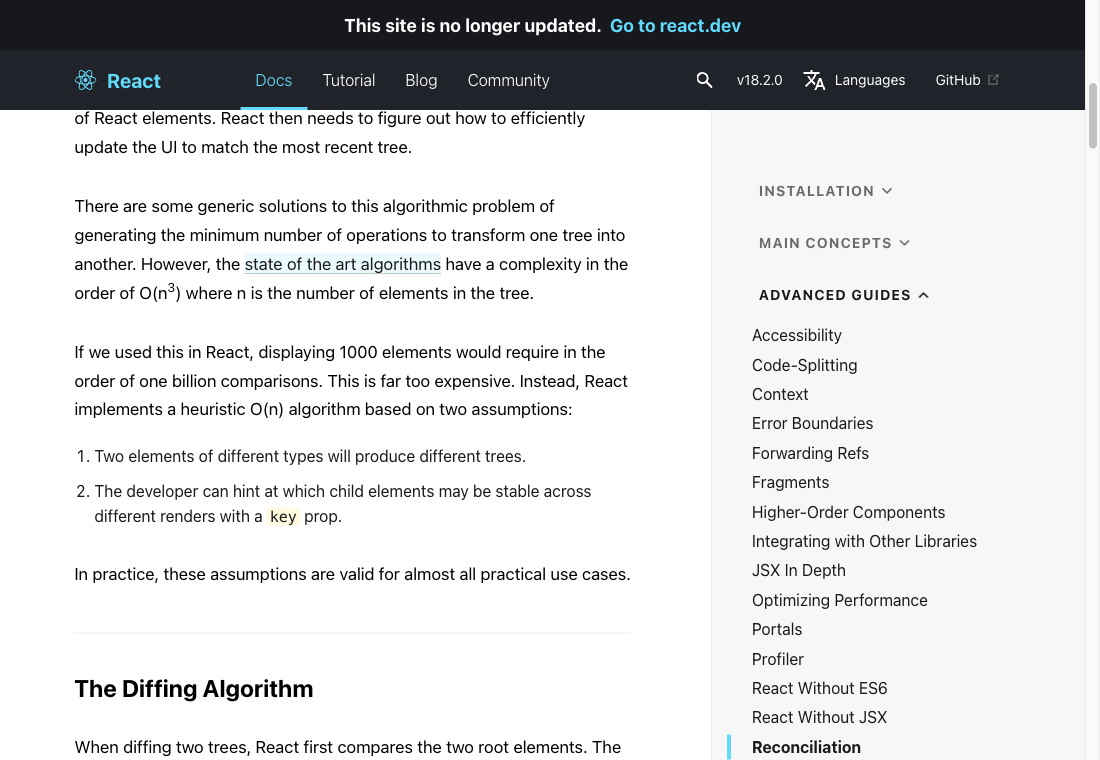Switch to the Docs tab
The width and height of the screenshot is (1100, 760).
[274, 80]
